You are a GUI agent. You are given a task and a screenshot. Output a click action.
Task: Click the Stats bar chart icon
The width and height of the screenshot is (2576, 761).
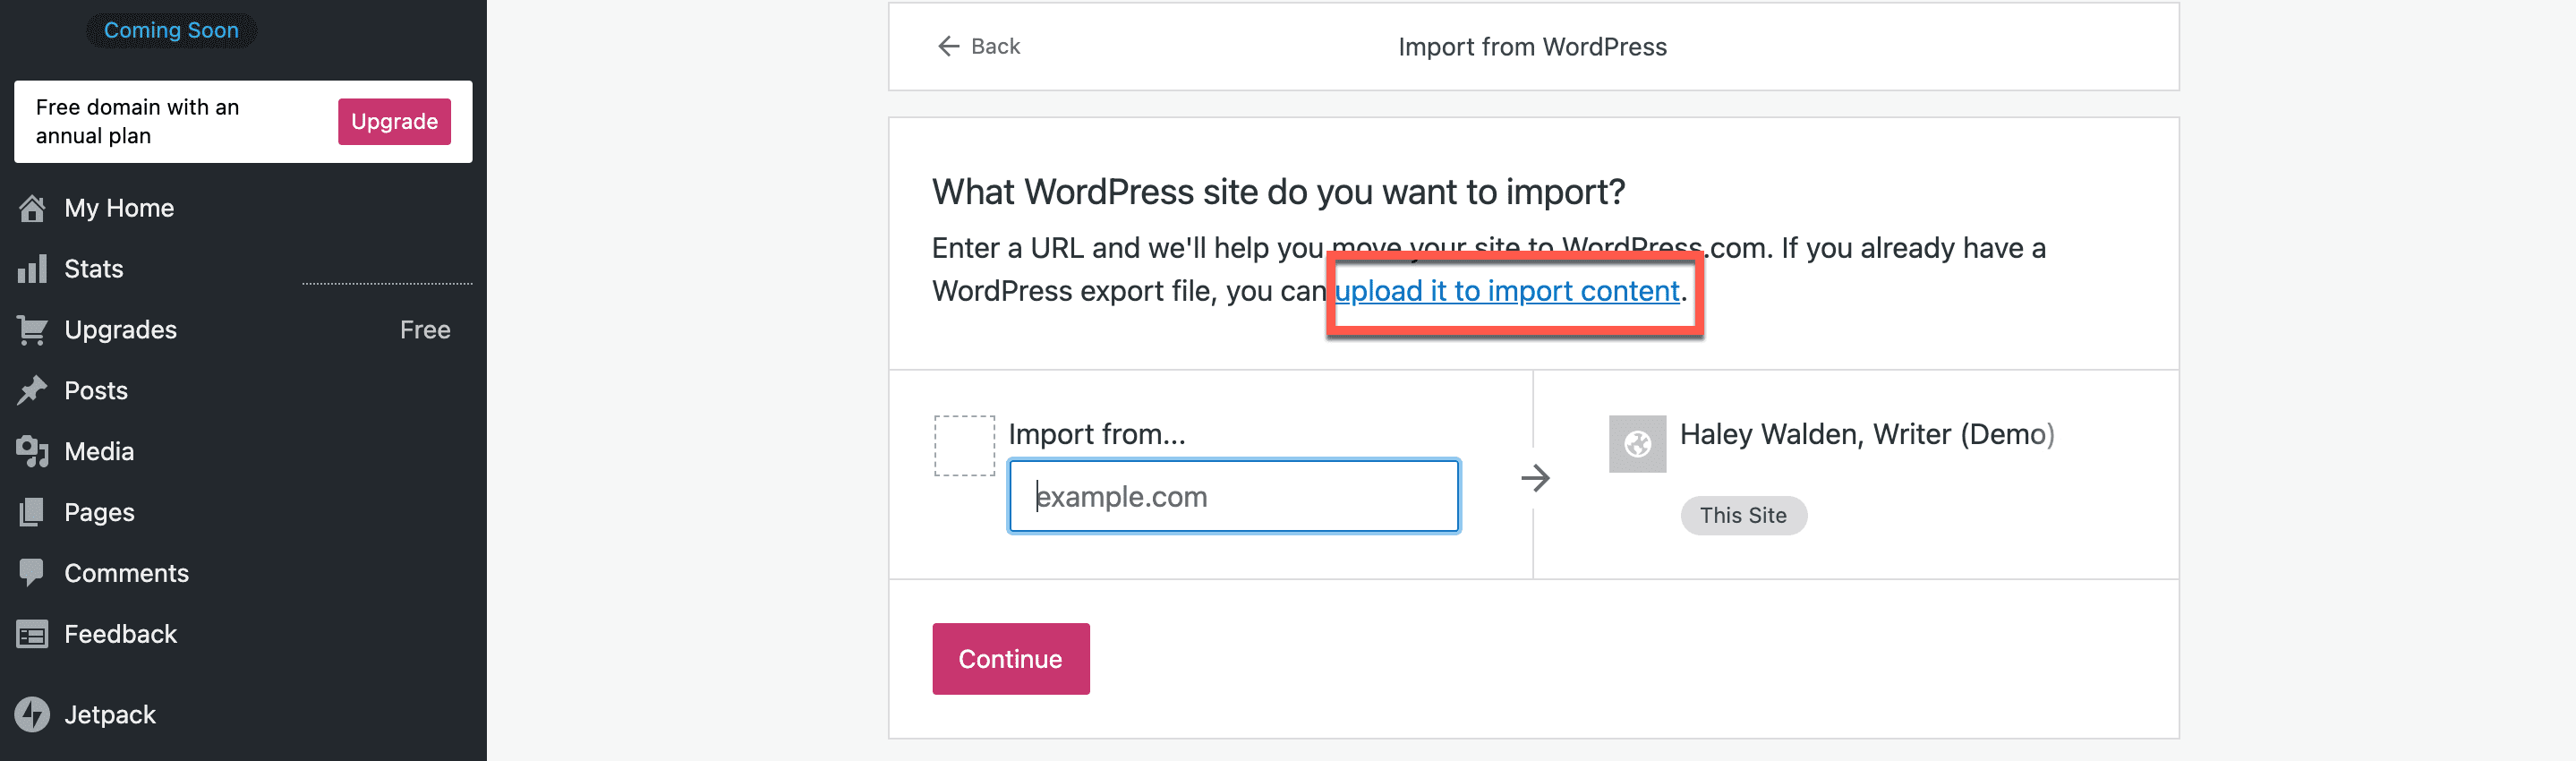point(32,269)
